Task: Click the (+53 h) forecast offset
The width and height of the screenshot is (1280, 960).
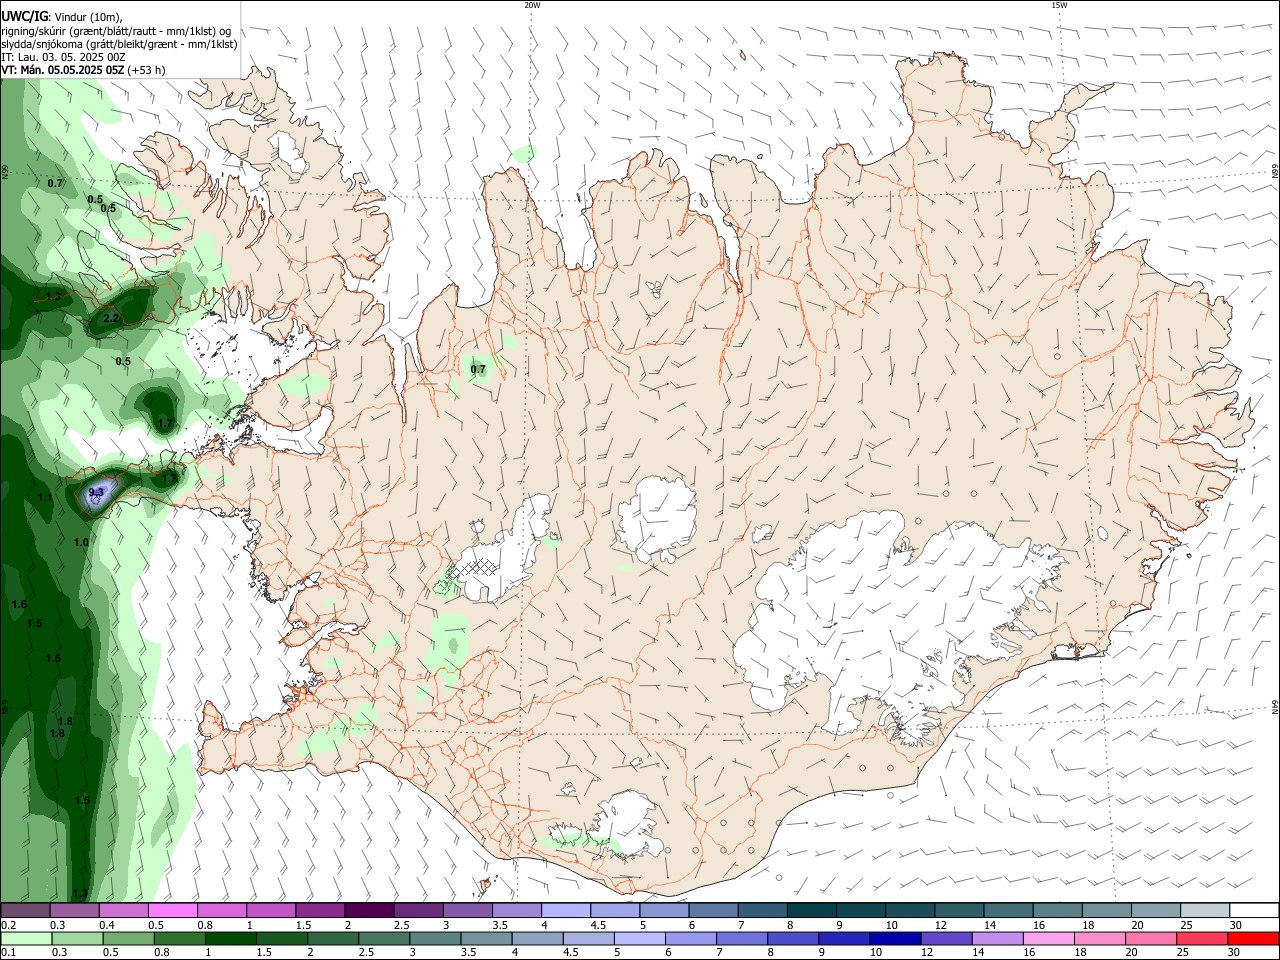Action: 147,70
